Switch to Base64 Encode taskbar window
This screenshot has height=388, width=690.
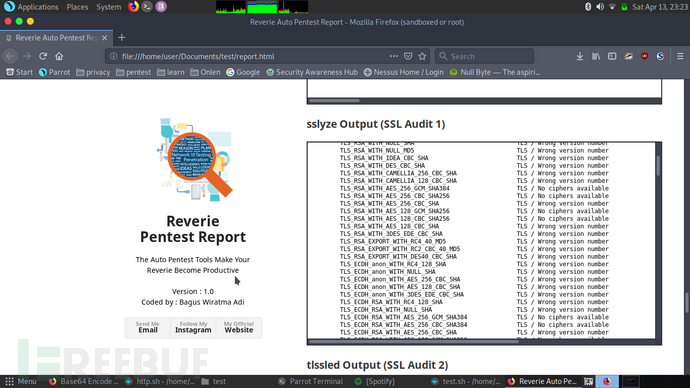pos(84,381)
